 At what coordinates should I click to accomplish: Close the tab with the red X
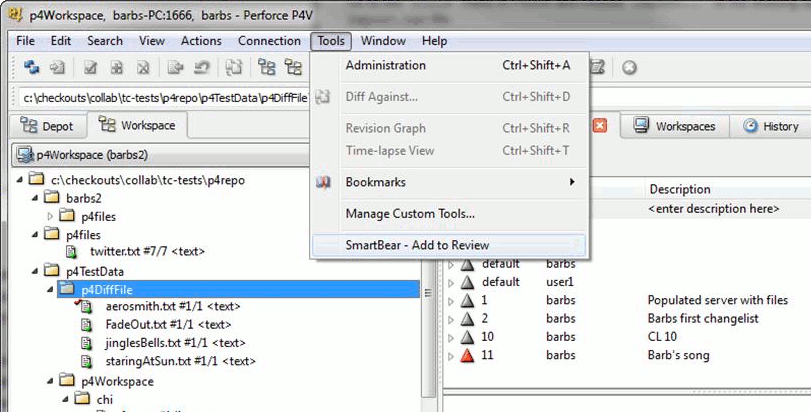[600, 126]
